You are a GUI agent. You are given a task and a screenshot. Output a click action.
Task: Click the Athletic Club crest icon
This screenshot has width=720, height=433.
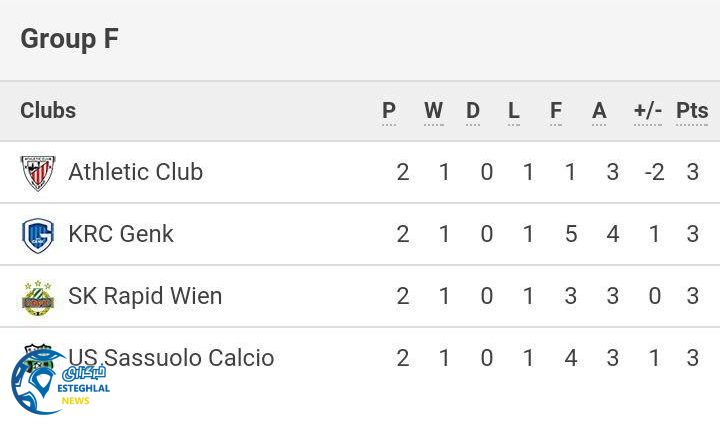click(38, 173)
